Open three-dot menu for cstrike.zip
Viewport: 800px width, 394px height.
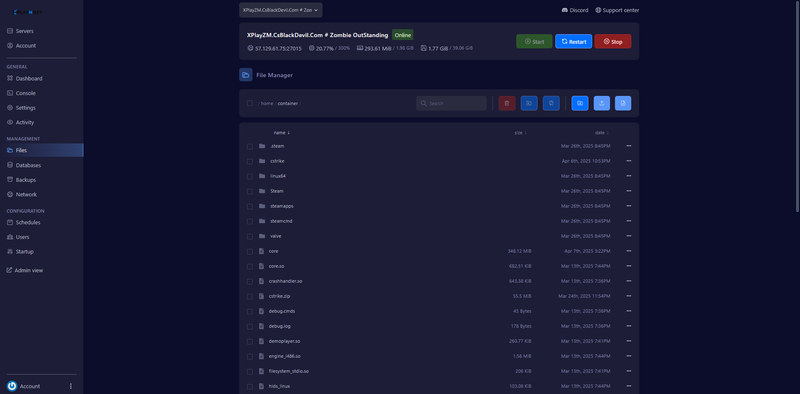[629, 296]
